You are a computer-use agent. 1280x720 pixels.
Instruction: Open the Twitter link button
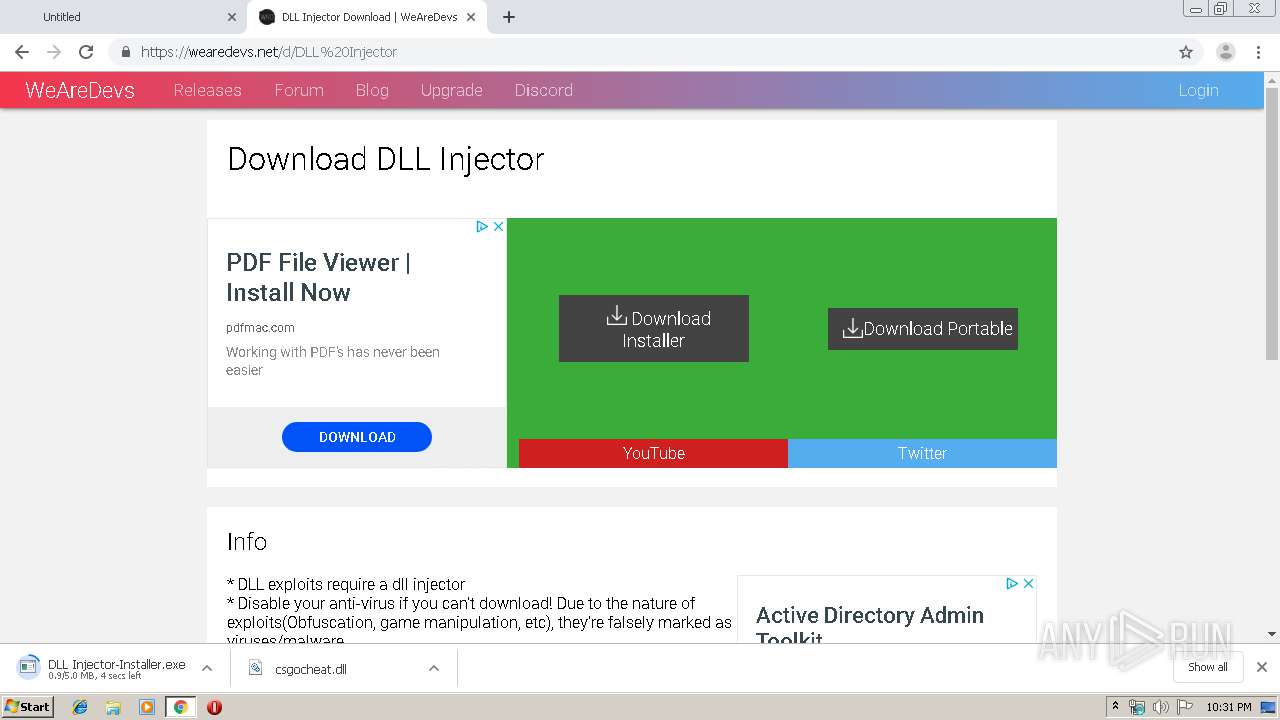click(x=922, y=453)
